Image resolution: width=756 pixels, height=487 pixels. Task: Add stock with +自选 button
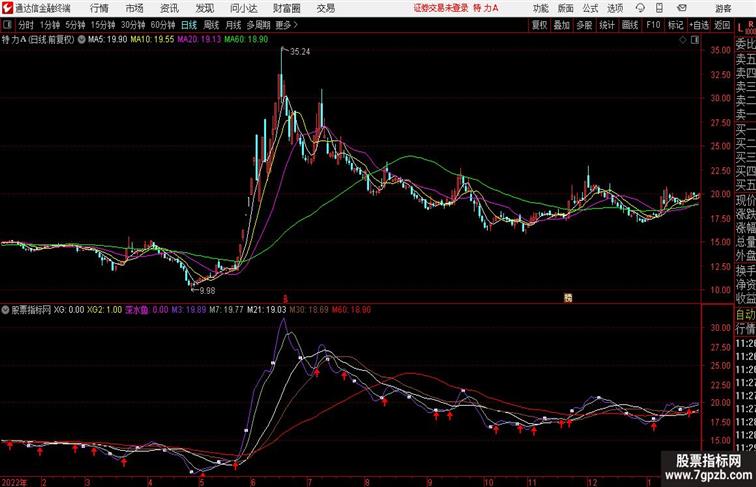[x=699, y=25]
